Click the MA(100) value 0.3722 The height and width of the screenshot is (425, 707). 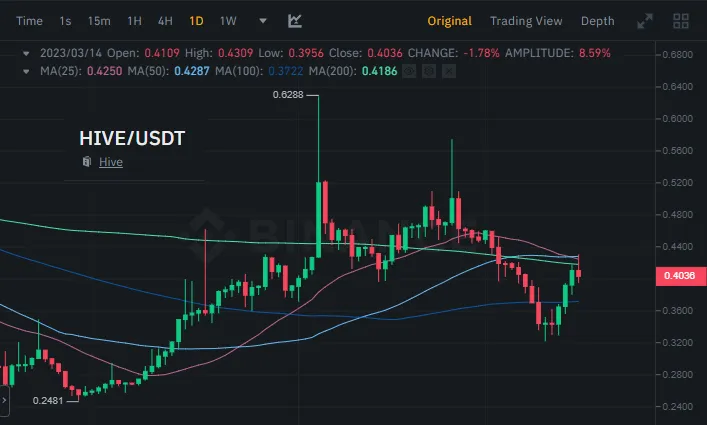(286, 71)
